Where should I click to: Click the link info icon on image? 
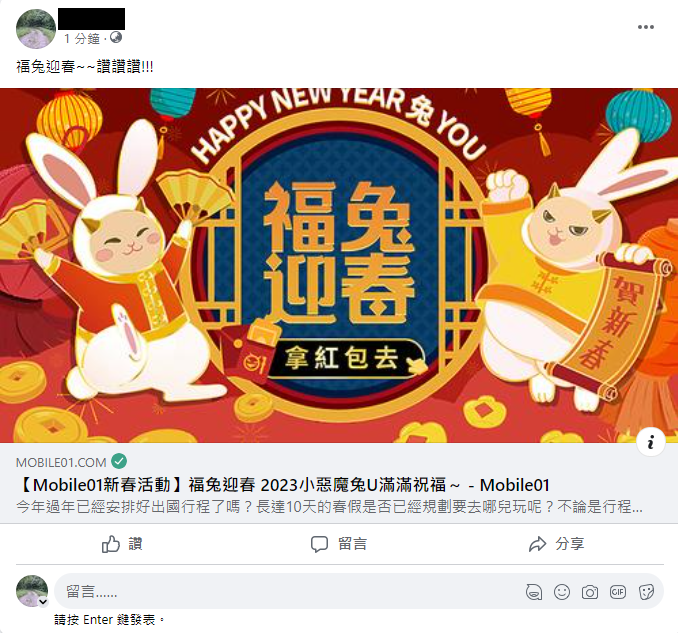(x=650, y=442)
